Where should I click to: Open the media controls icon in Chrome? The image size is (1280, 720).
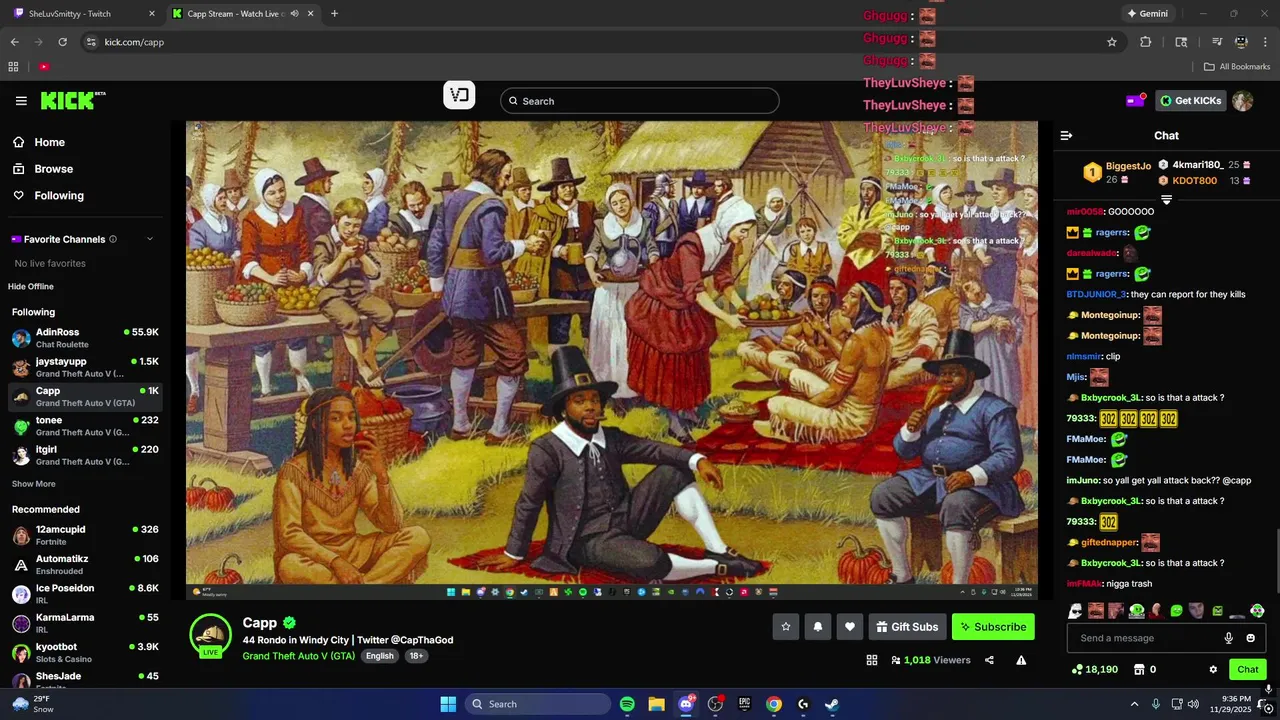1217,42
